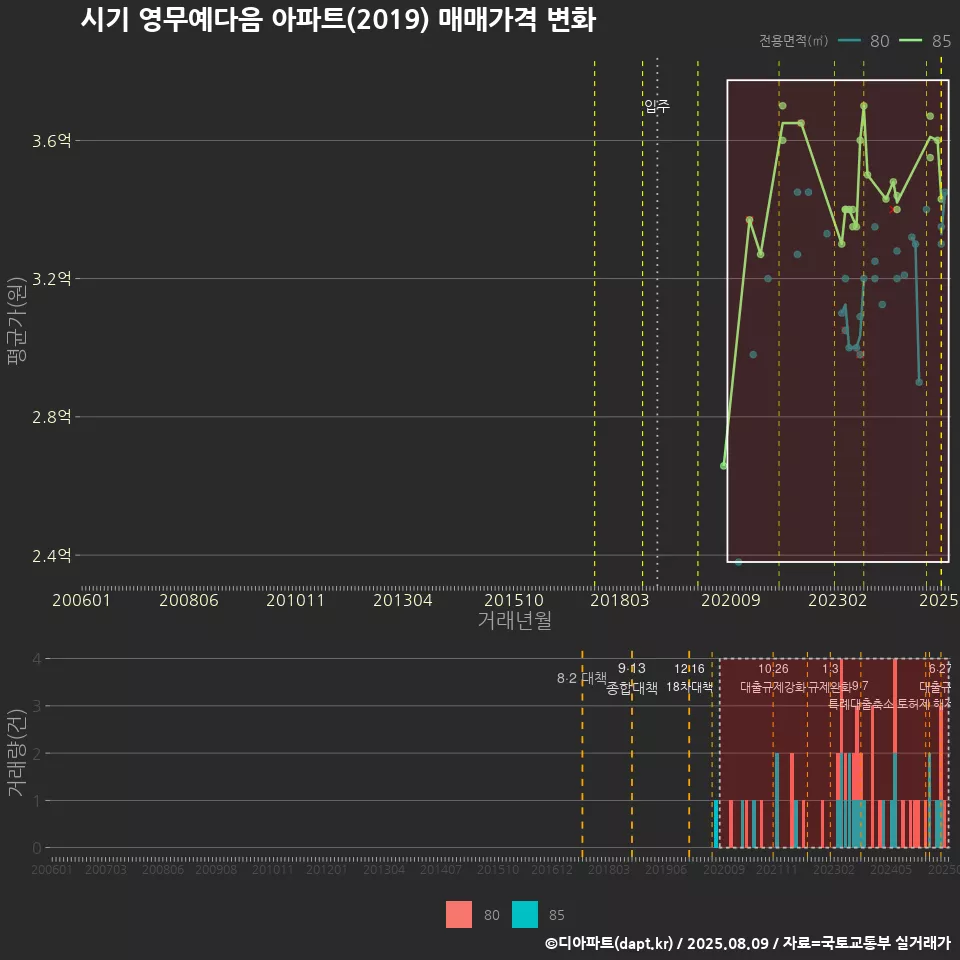This screenshot has height=960, width=960.
Task: Click the chart title '시기 영무예다음 아파트(2019) 매매가격 변화'
Action: [338, 20]
